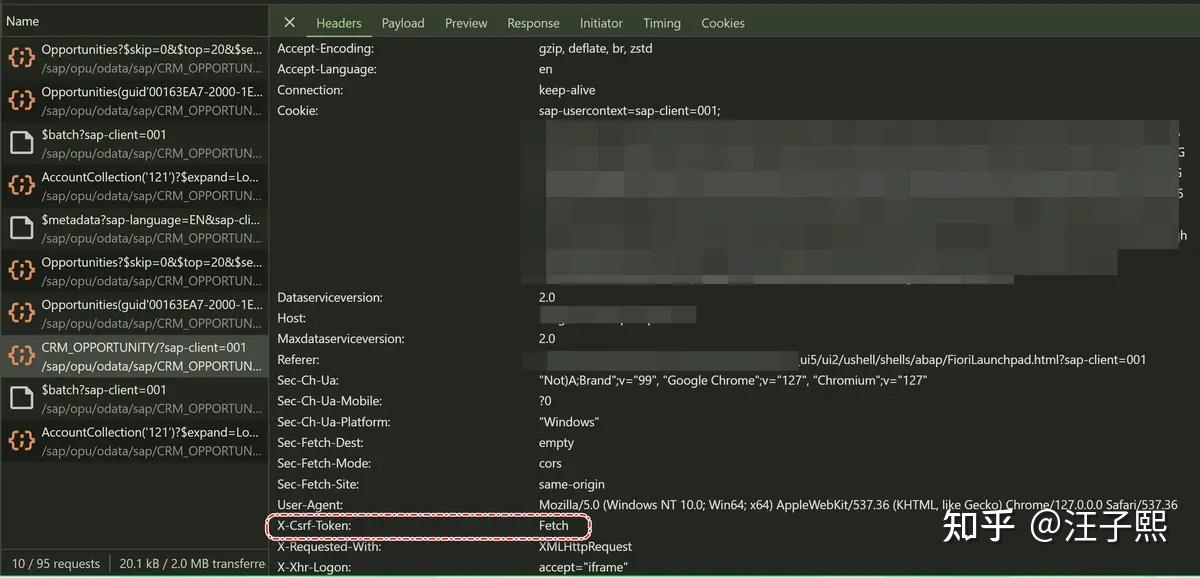
Task: Switch to the Headers tab
Action: click(339, 23)
